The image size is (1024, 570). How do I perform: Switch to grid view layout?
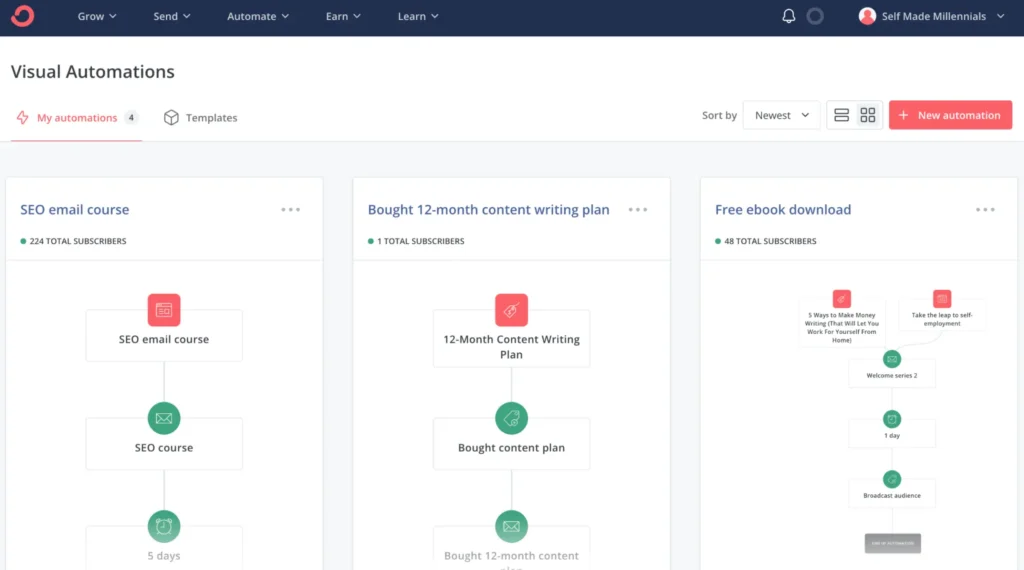867,115
